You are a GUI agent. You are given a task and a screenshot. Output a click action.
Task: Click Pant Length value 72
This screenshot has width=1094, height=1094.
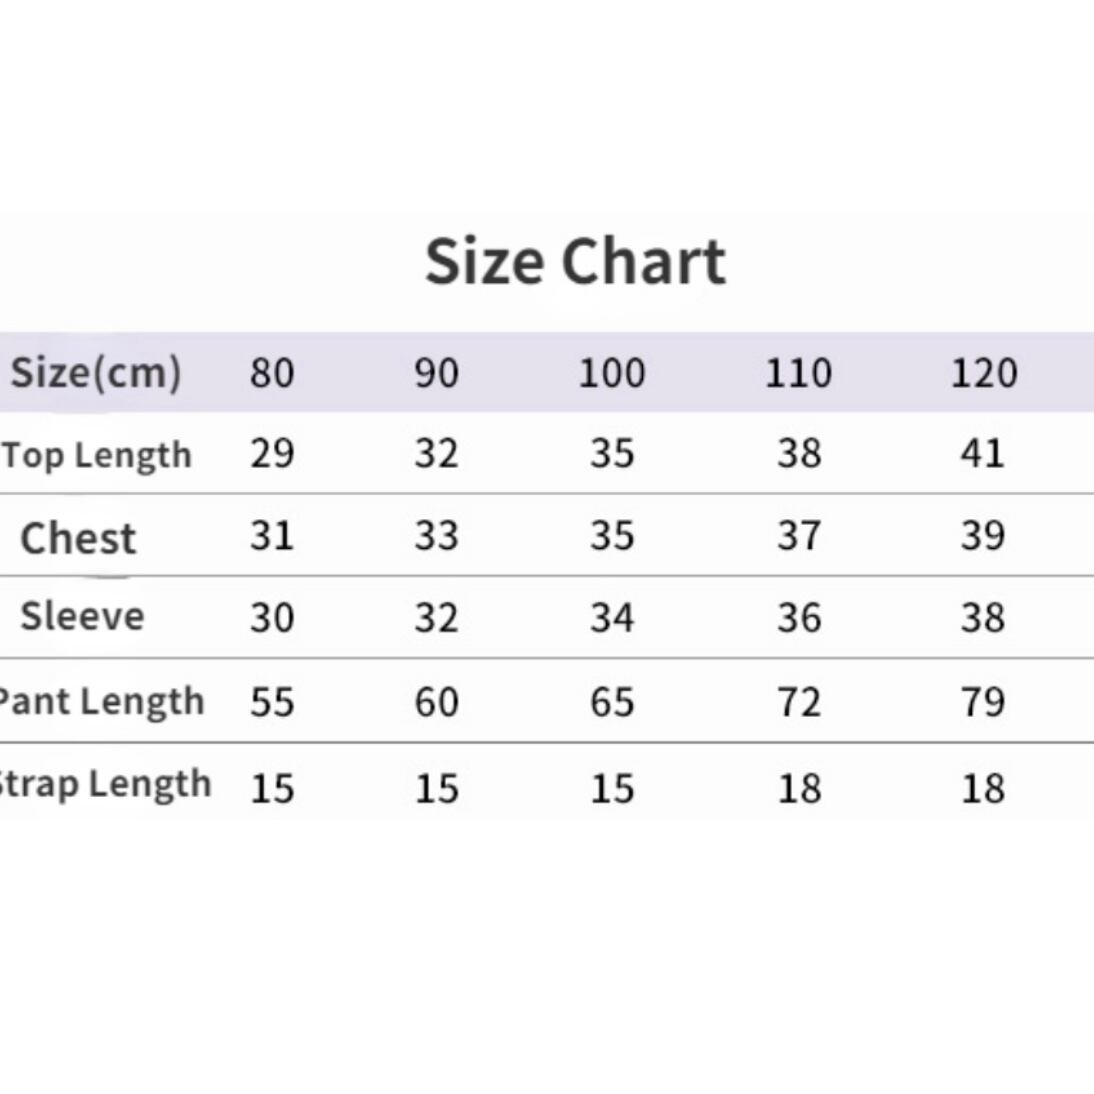click(x=798, y=702)
